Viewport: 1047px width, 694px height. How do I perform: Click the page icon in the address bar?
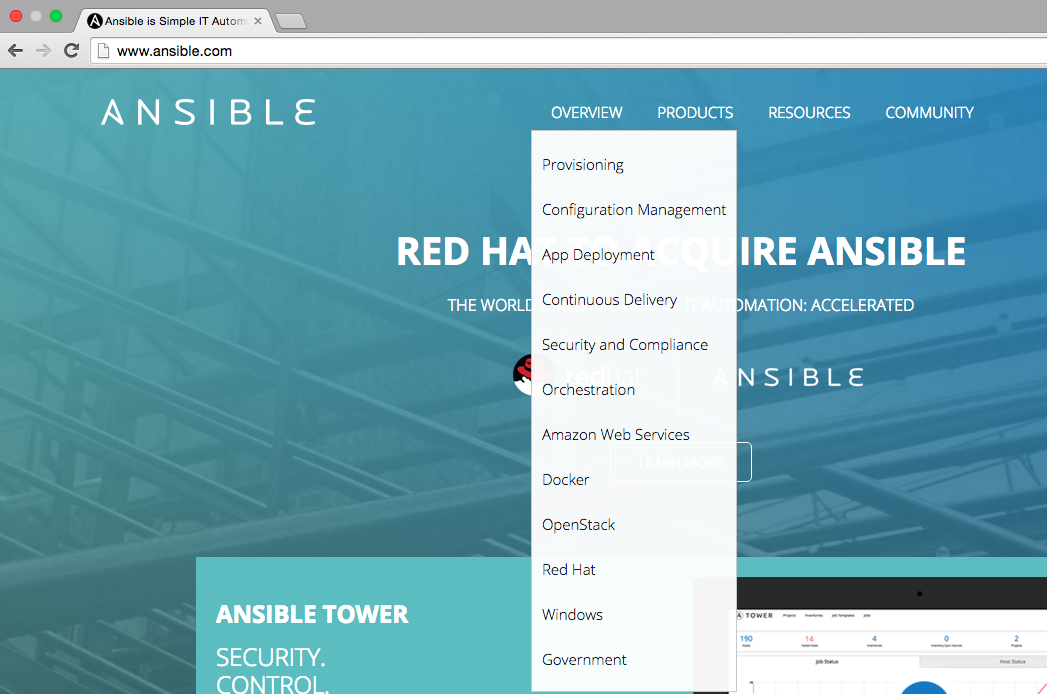coord(104,50)
